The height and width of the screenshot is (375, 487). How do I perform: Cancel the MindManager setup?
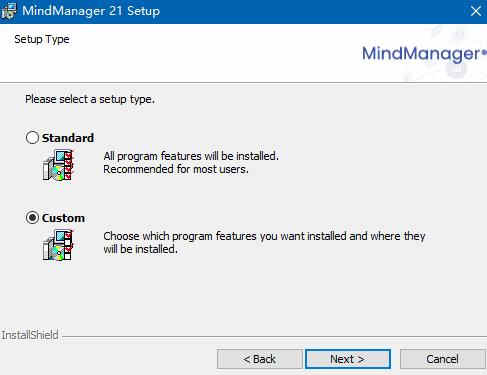pyautogui.click(x=442, y=359)
